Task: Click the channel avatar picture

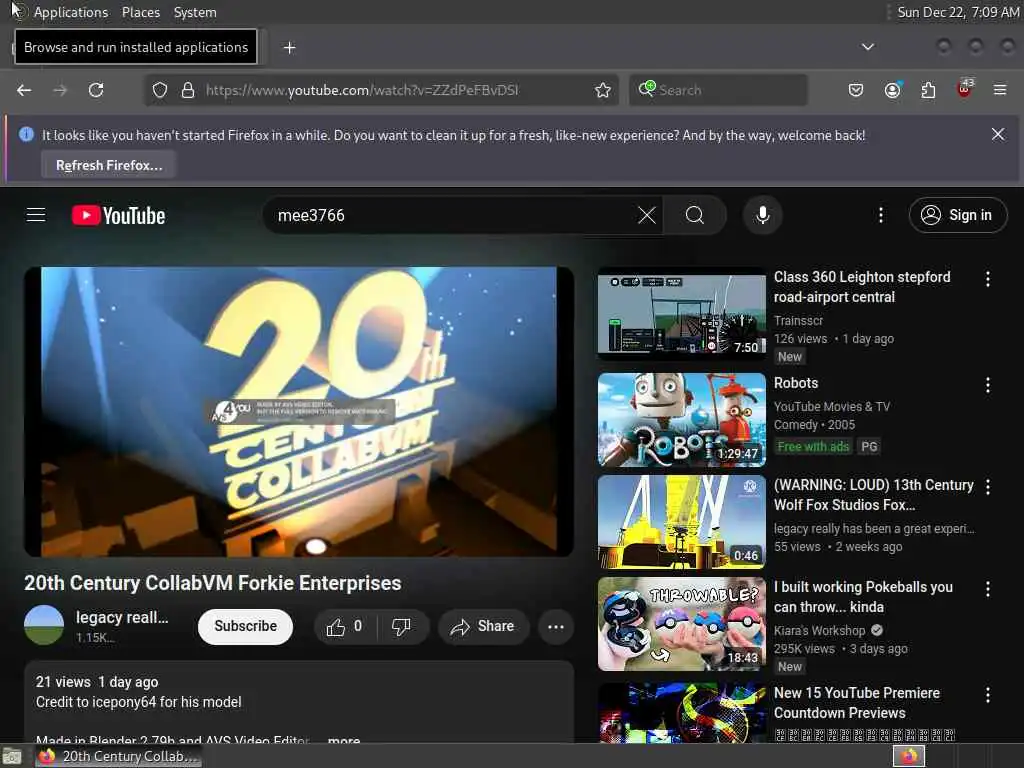Action: pos(44,625)
